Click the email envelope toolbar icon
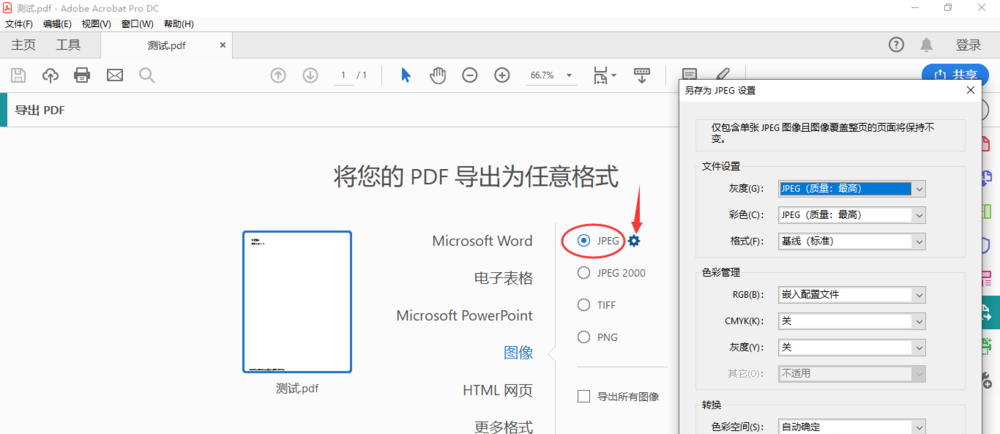The height and width of the screenshot is (434, 1000). pos(115,75)
